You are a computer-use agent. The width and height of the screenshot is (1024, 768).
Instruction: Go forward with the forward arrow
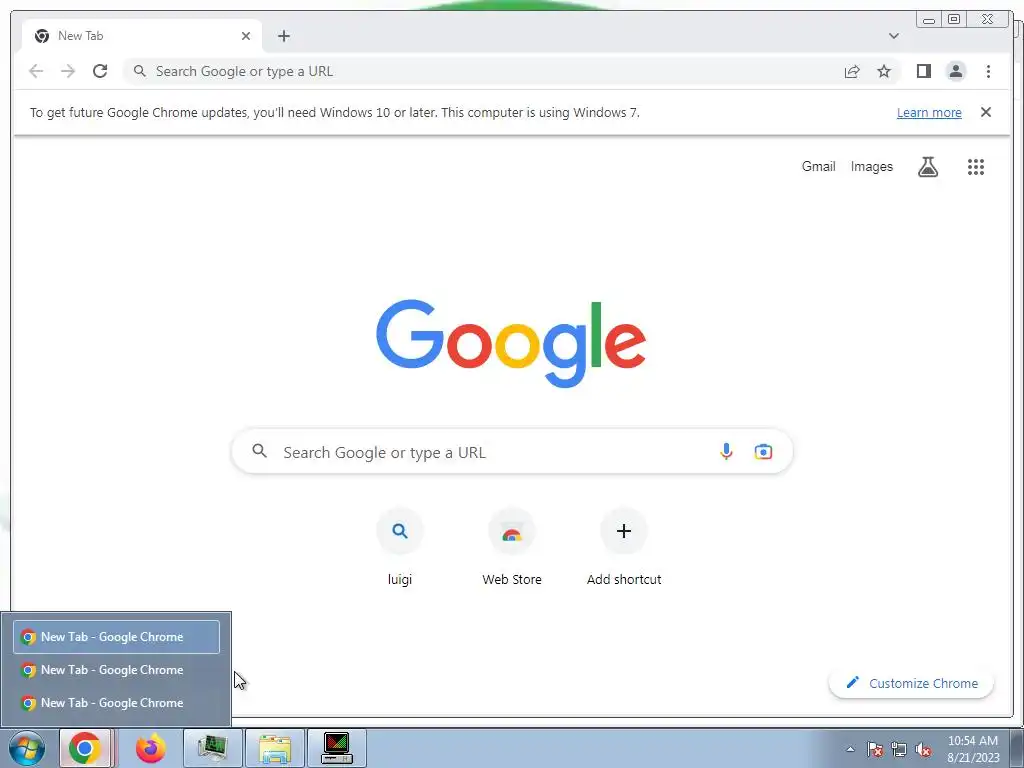[68, 71]
